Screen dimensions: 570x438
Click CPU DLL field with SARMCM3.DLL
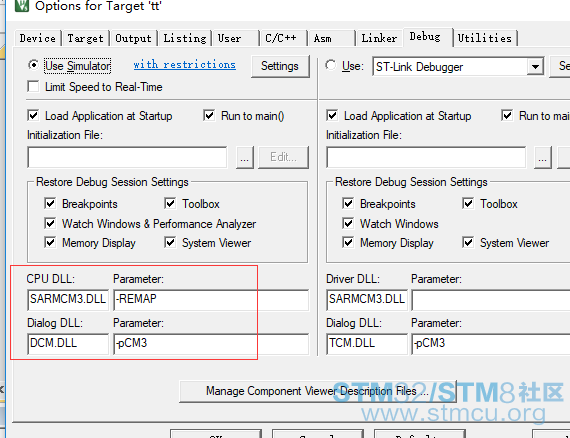pos(68,300)
